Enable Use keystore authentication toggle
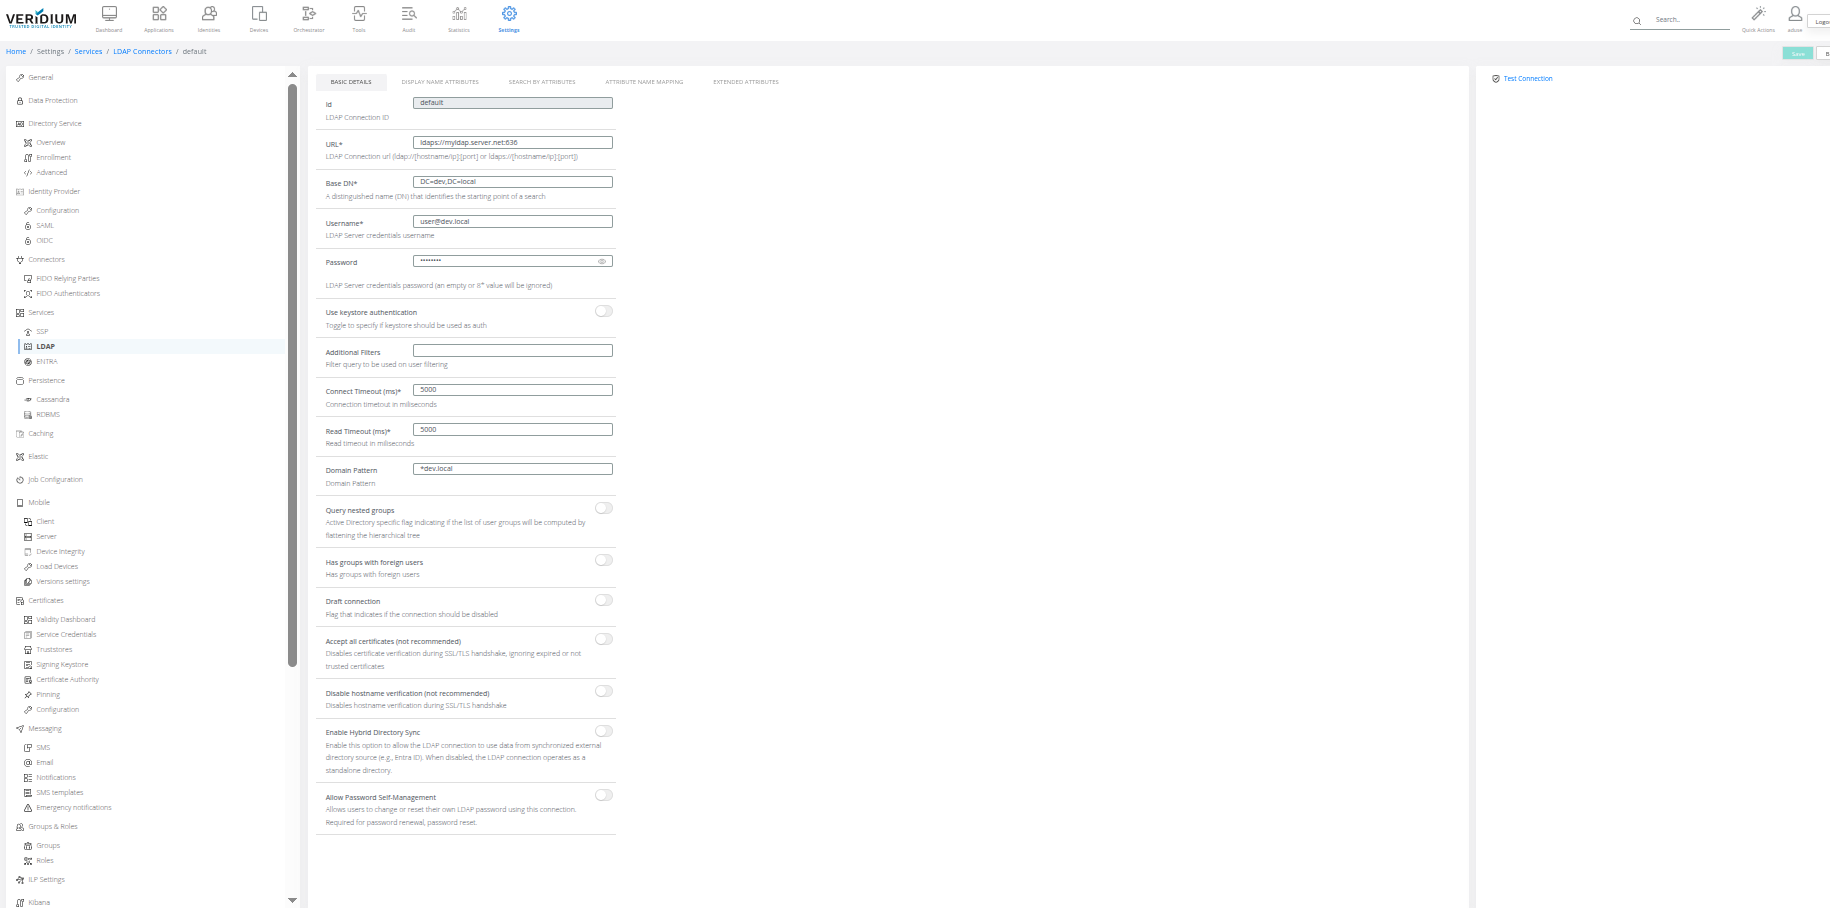Viewport: 1830px width, 908px height. click(x=604, y=311)
